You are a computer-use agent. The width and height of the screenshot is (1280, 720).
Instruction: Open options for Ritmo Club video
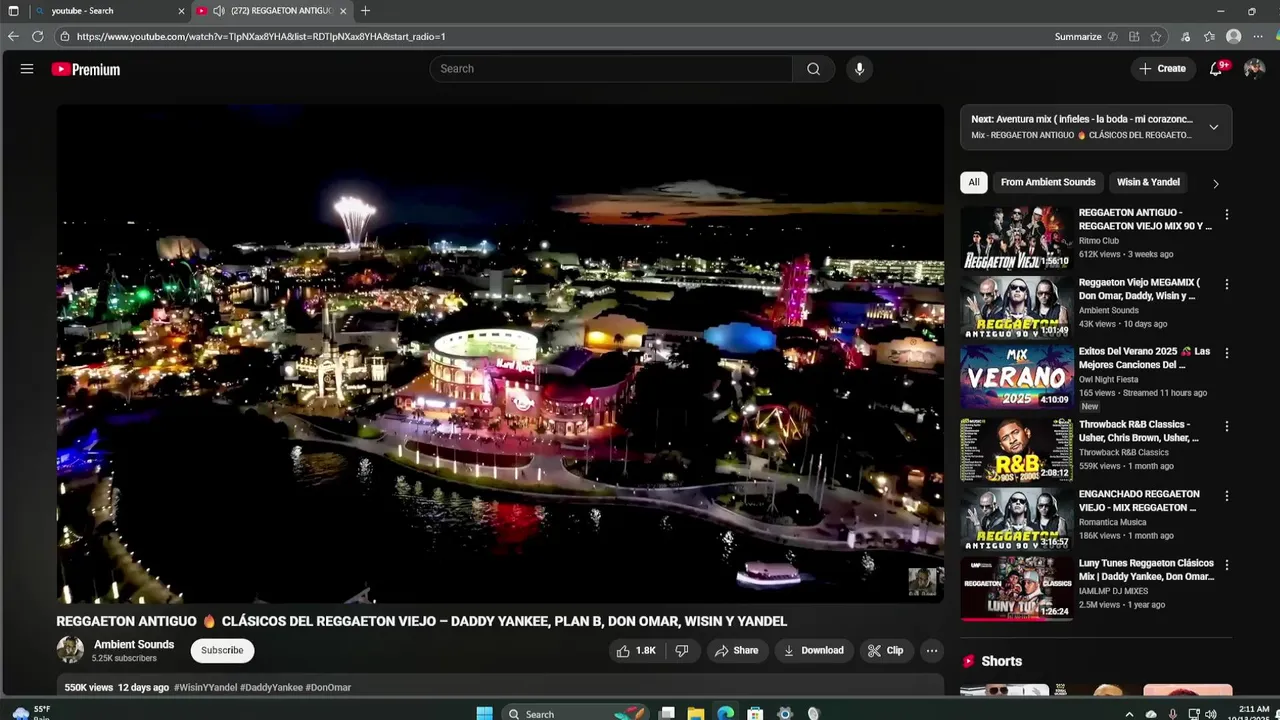point(1226,214)
